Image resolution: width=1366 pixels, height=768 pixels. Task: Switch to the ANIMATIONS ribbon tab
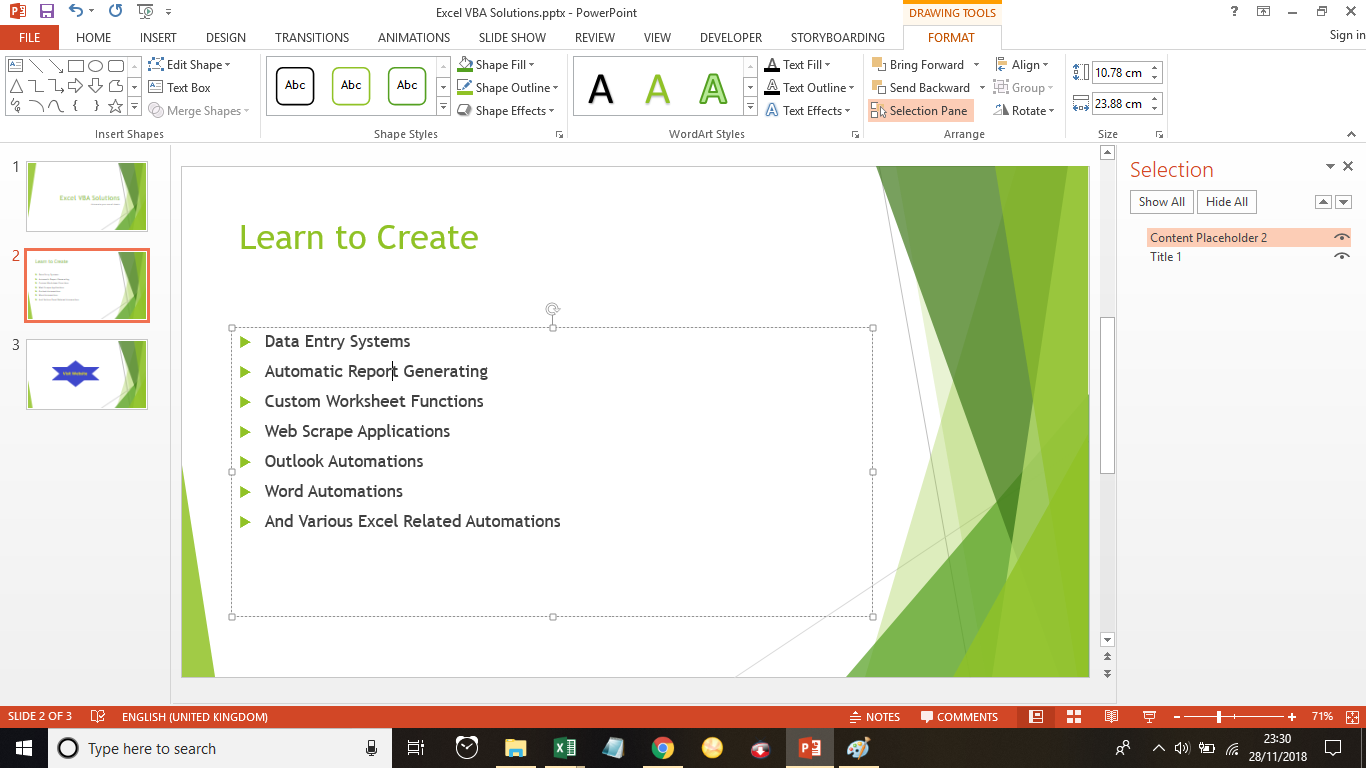click(x=413, y=37)
